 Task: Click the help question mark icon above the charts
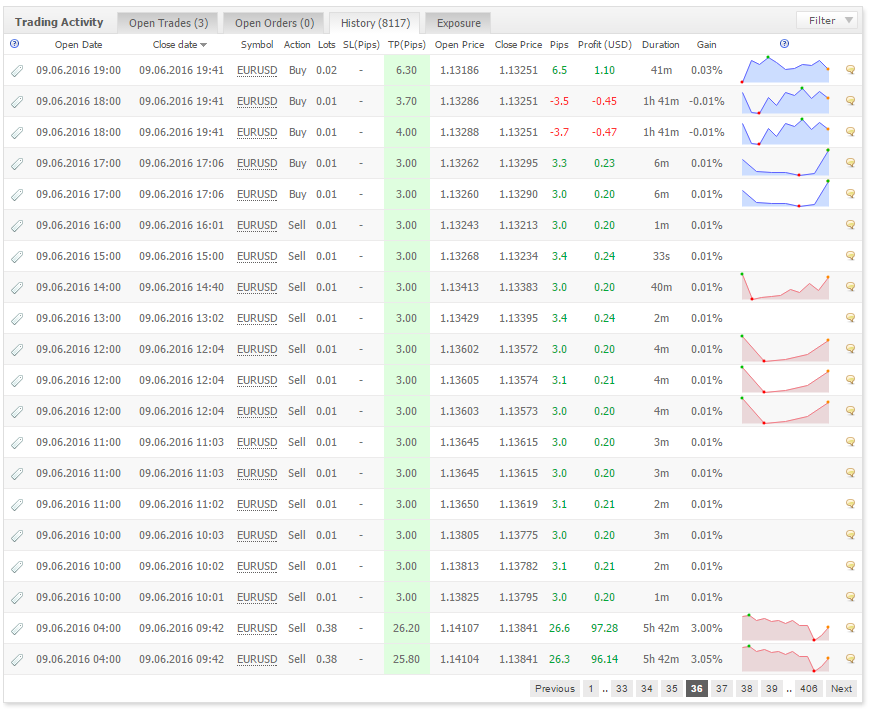(x=784, y=44)
